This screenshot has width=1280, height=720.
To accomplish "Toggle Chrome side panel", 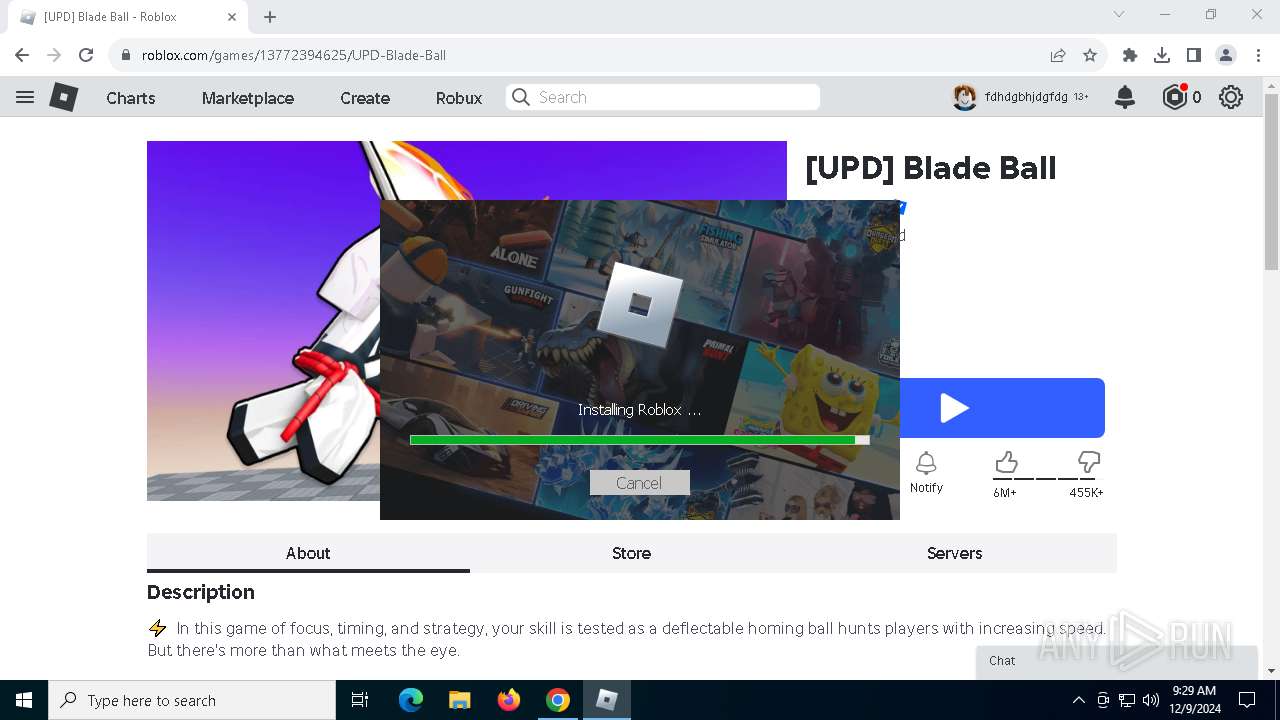I will click(x=1194, y=55).
